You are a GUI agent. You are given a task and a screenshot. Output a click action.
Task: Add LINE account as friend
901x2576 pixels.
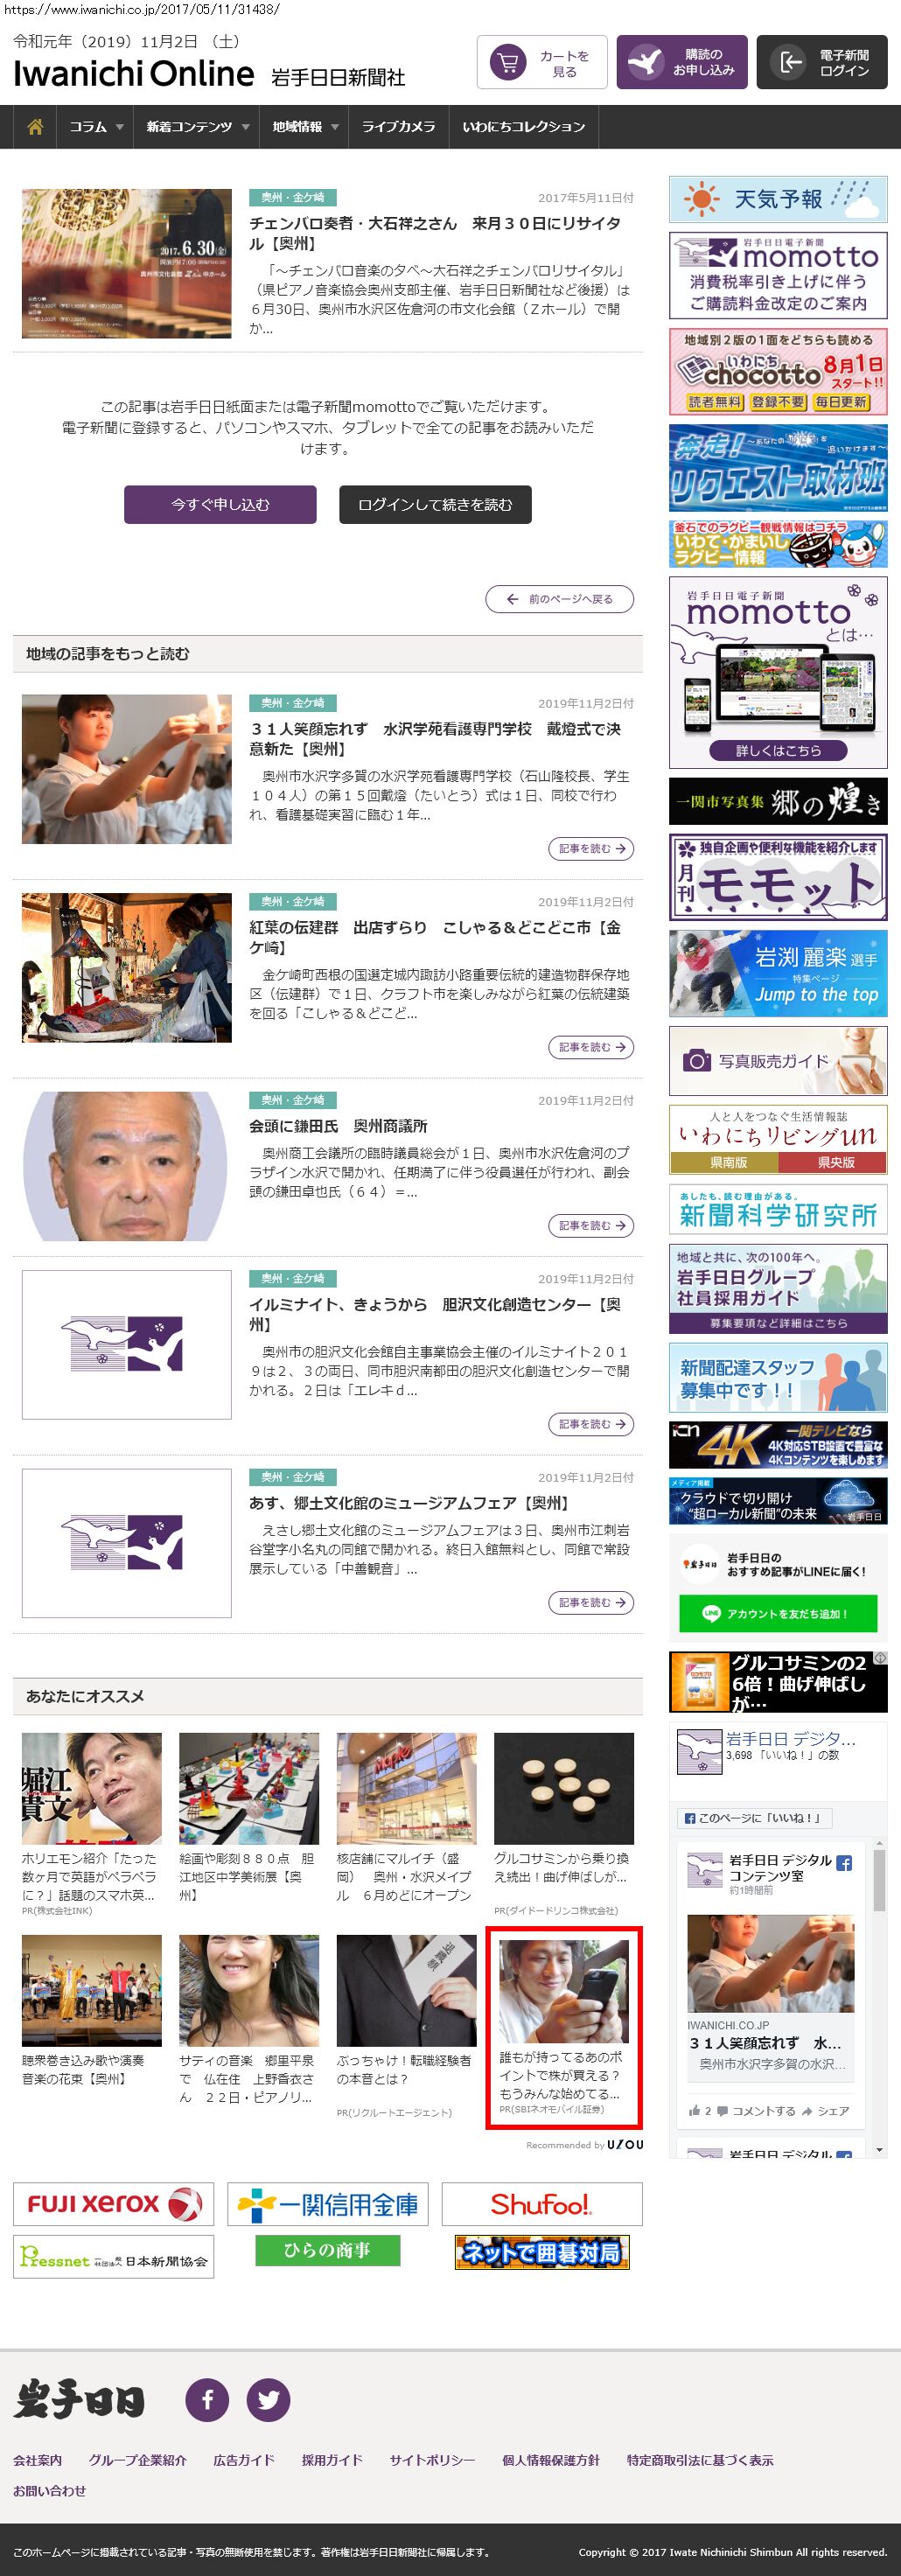click(777, 1613)
